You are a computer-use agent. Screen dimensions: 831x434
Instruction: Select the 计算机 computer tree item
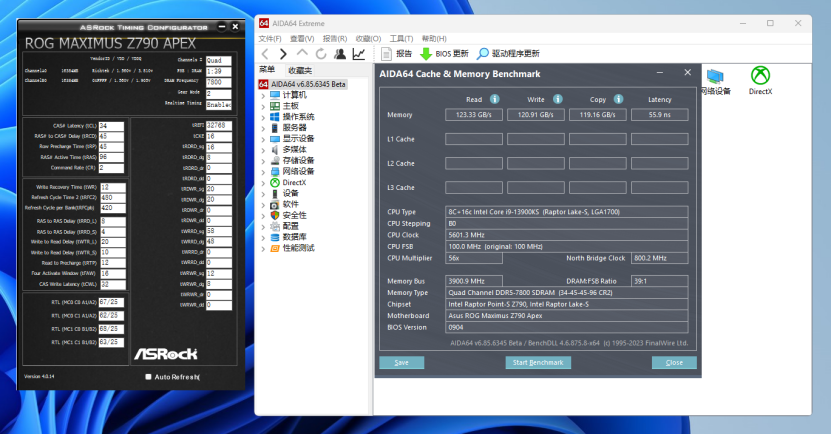[294, 95]
